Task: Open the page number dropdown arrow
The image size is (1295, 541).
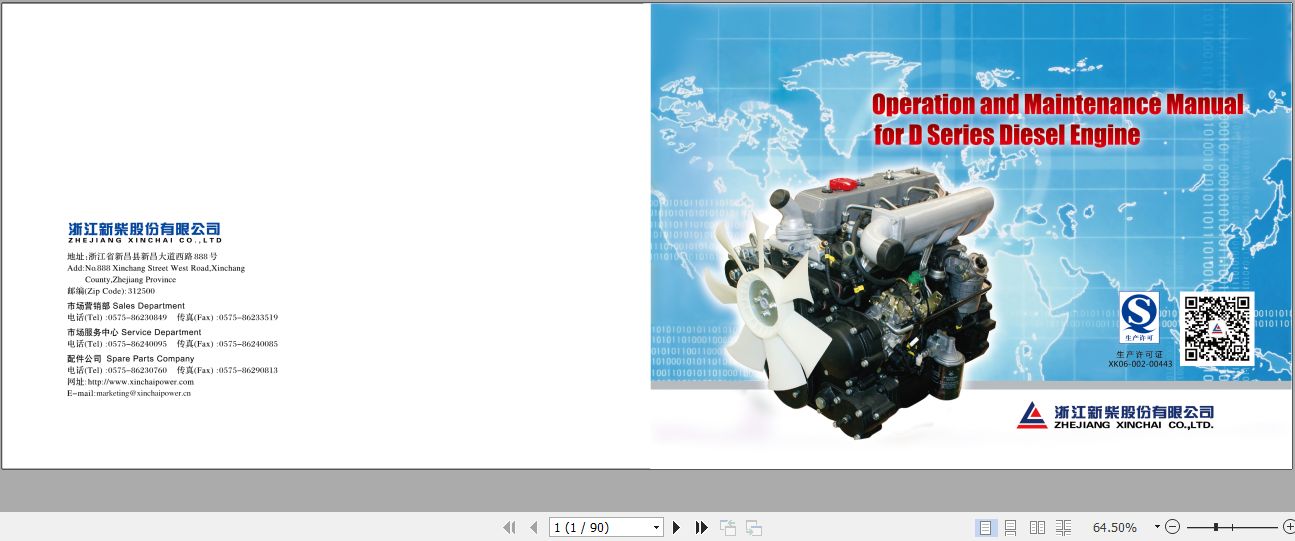Action: coord(656,527)
